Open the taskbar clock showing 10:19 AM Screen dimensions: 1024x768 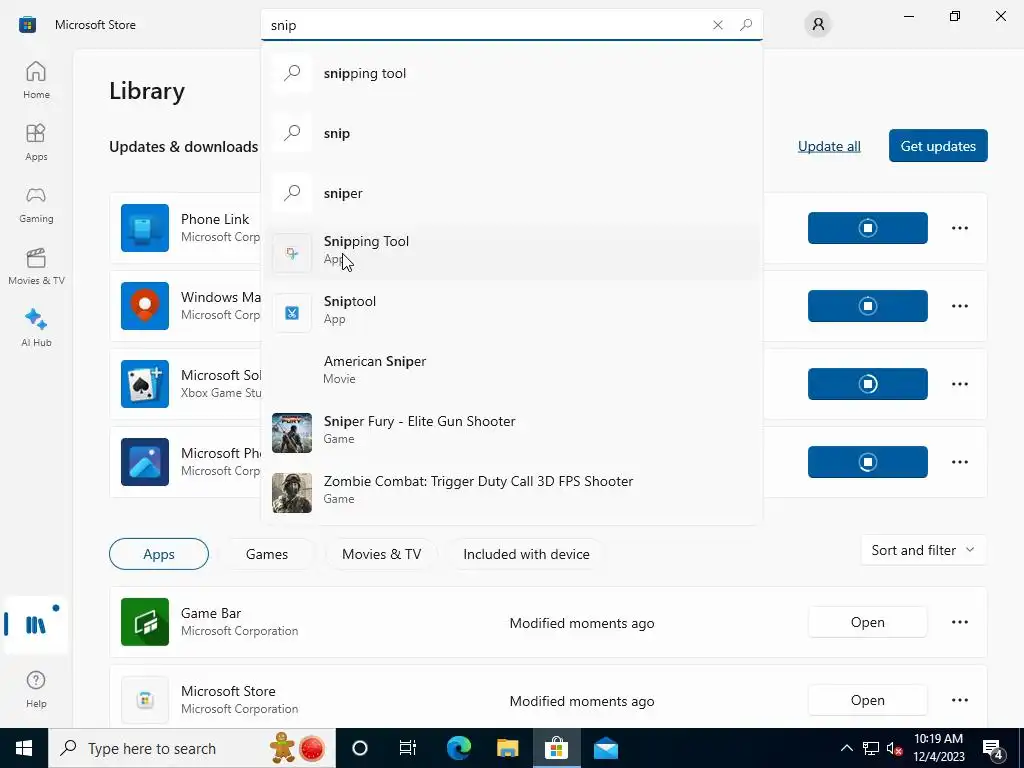pos(938,748)
